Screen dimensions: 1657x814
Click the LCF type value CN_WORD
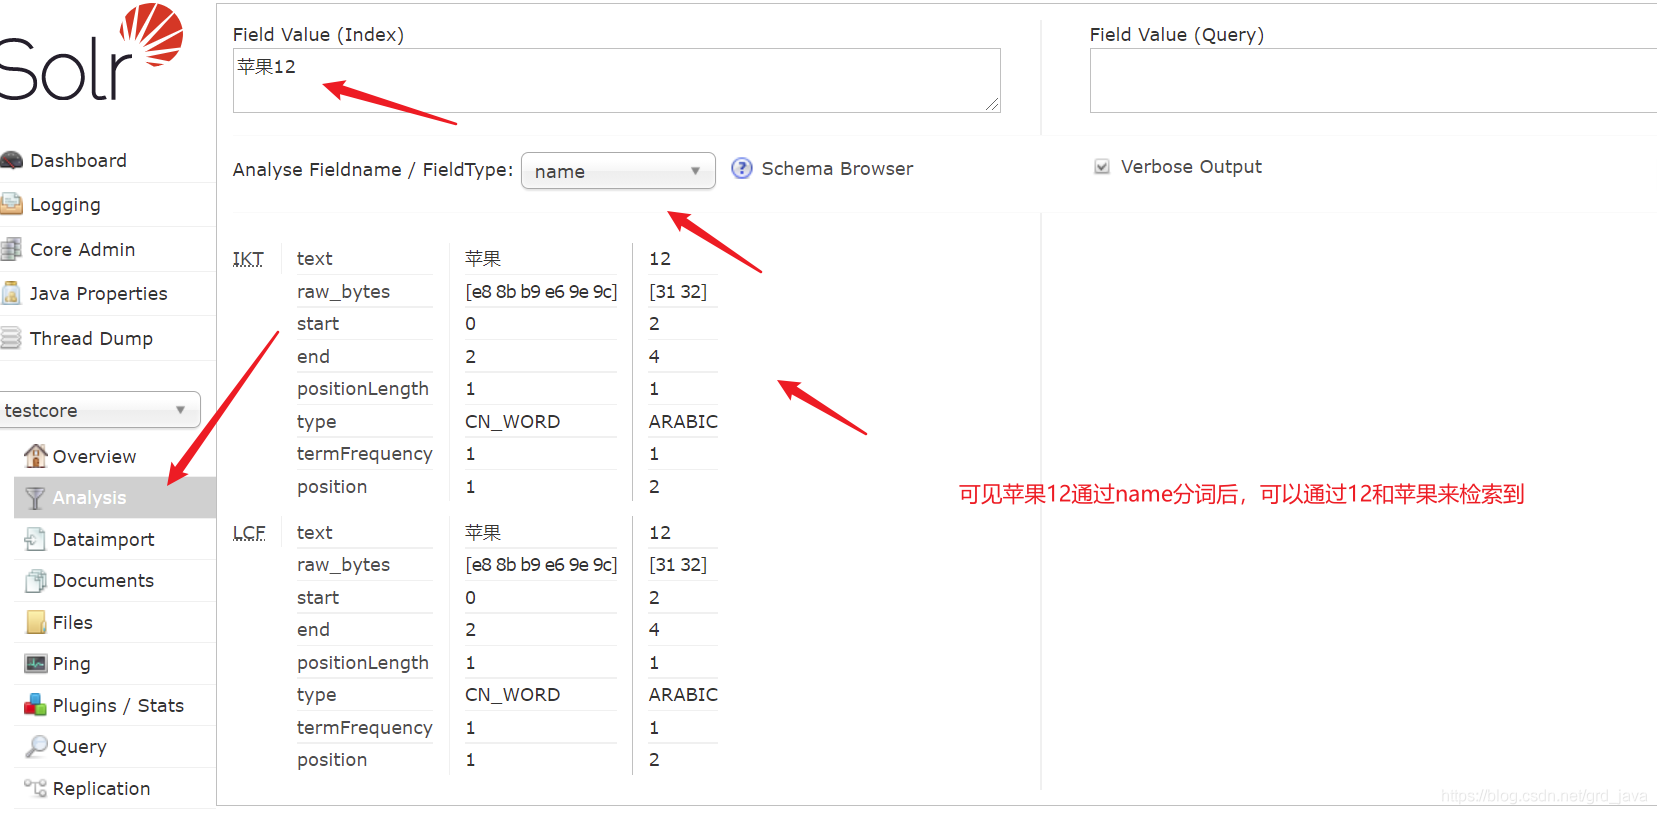coord(512,695)
